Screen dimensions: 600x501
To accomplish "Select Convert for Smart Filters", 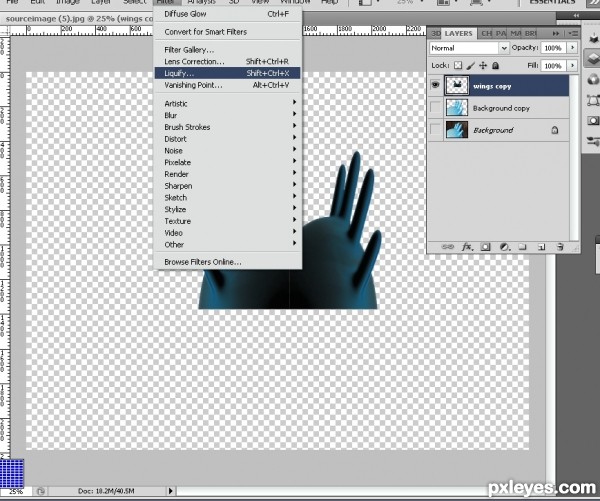I will [227, 32].
